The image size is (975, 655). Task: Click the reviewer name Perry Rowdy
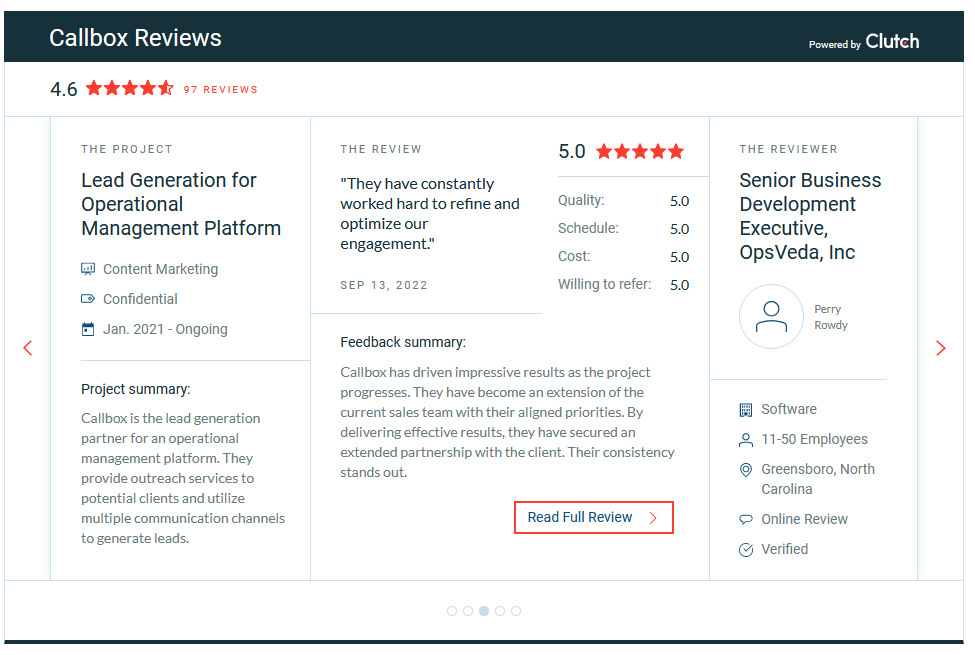831,317
